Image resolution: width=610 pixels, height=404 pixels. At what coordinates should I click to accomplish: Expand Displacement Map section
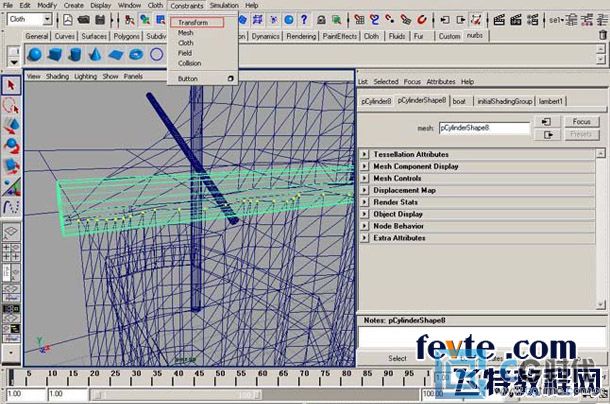[365, 190]
